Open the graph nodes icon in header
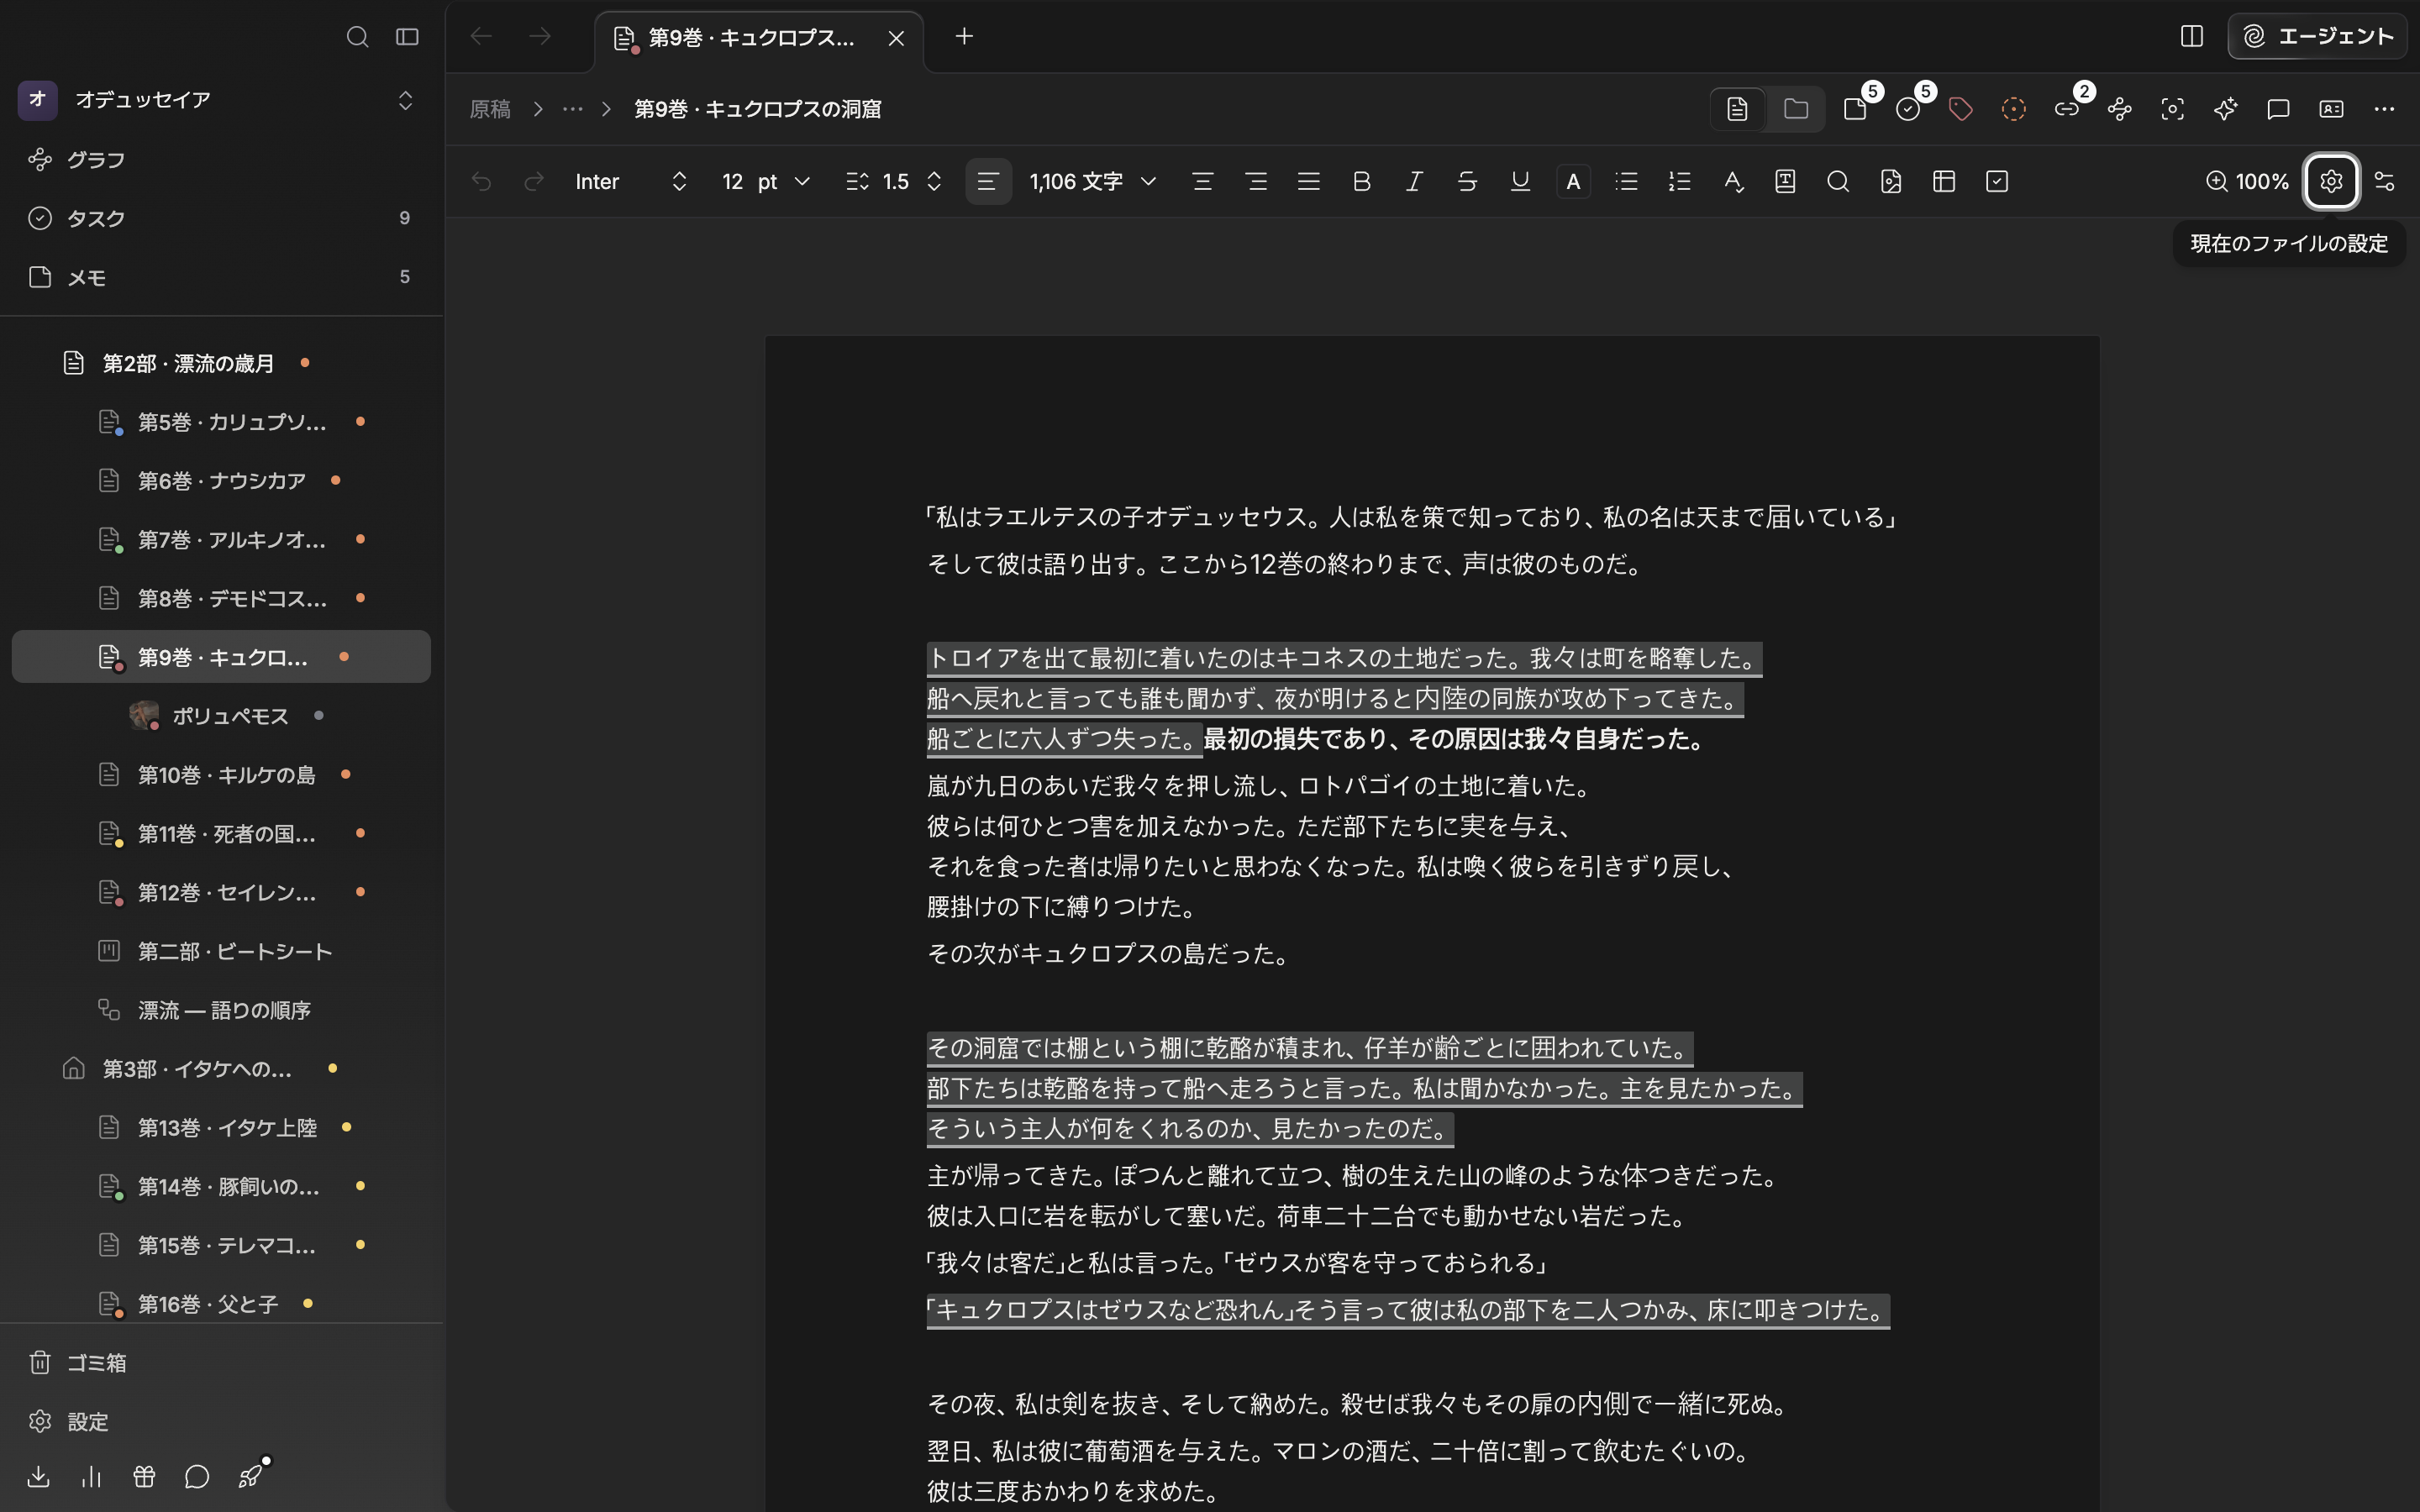Viewport: 2420px width, 1512px height. coord(2120,109)
